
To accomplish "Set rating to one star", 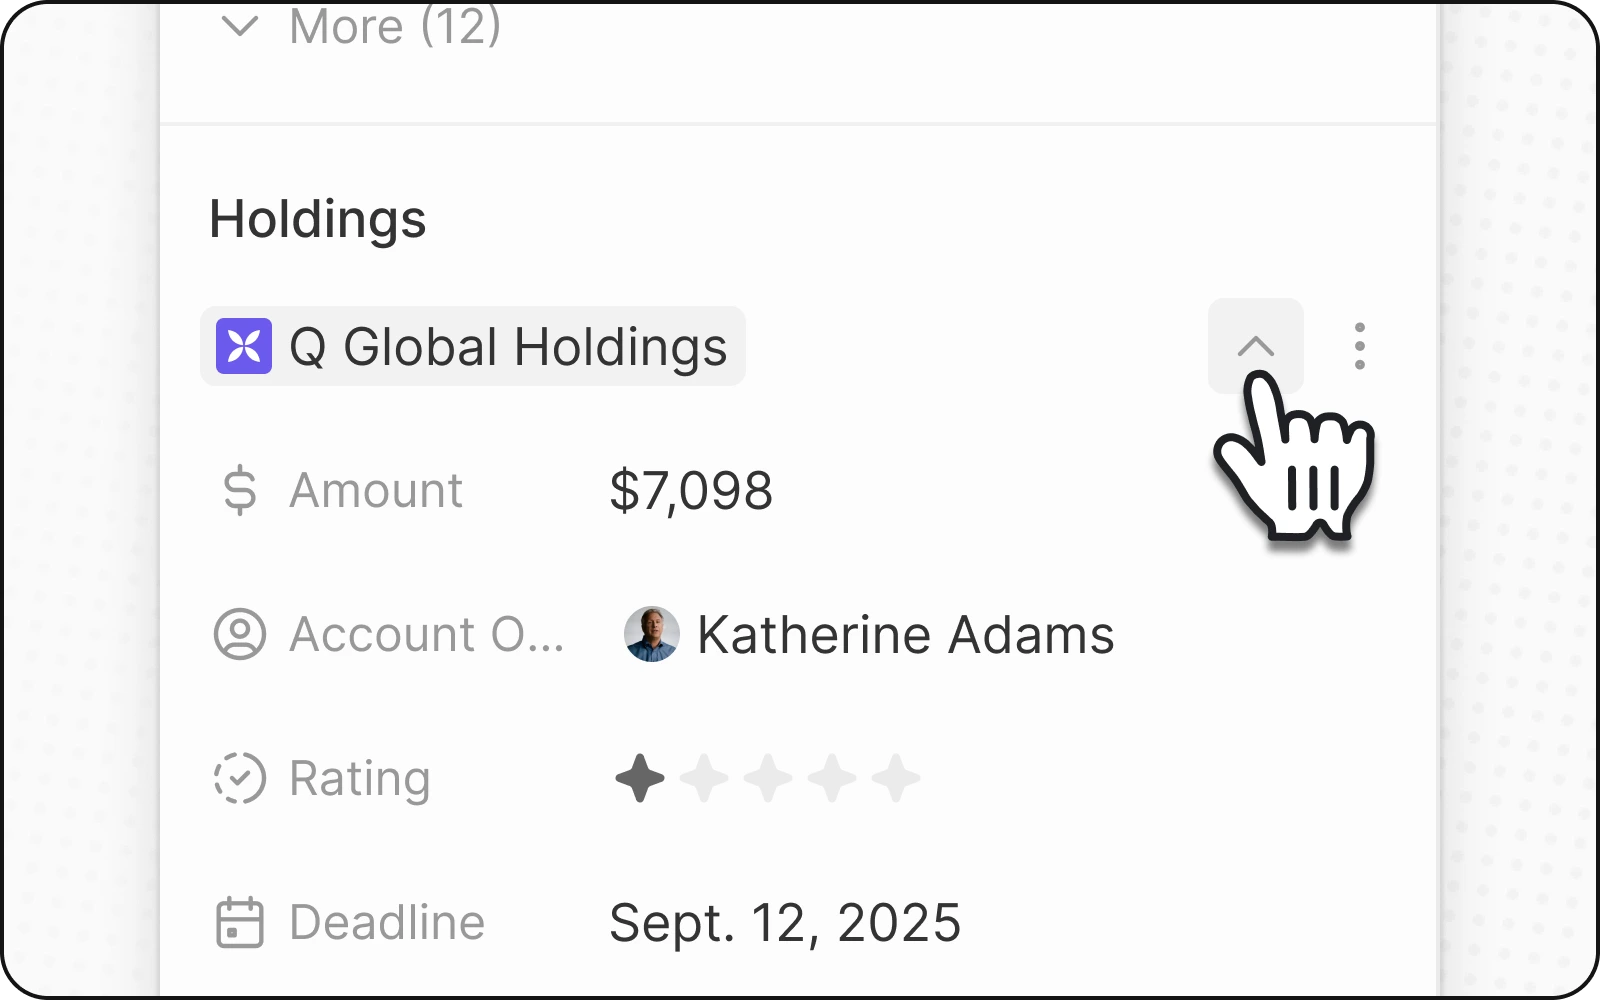I will (640, 778).
